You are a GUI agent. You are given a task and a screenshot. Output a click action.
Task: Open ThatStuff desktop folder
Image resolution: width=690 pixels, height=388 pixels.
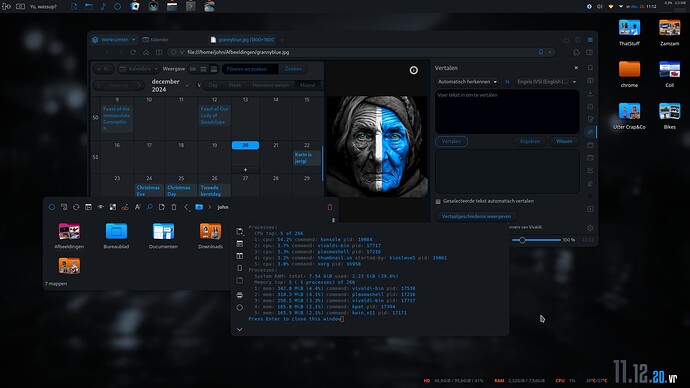click(x=629, y=33)
